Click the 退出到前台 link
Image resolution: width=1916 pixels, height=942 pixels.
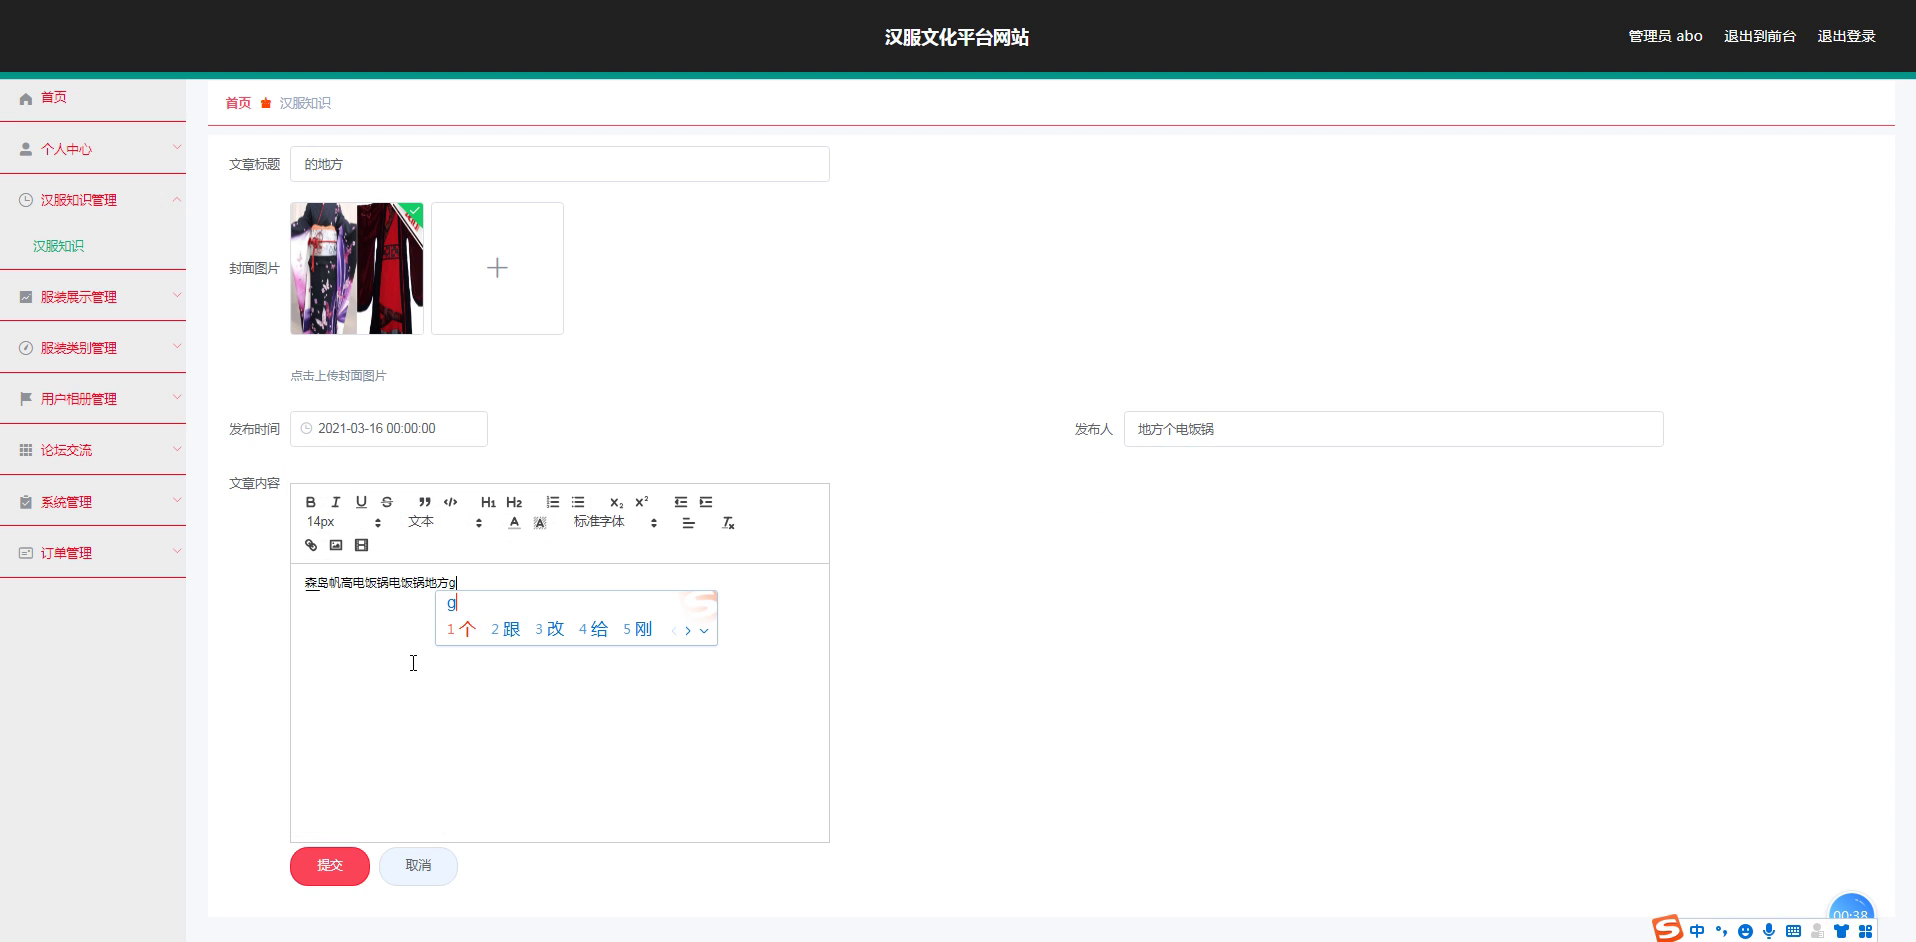coord(1760,36)
